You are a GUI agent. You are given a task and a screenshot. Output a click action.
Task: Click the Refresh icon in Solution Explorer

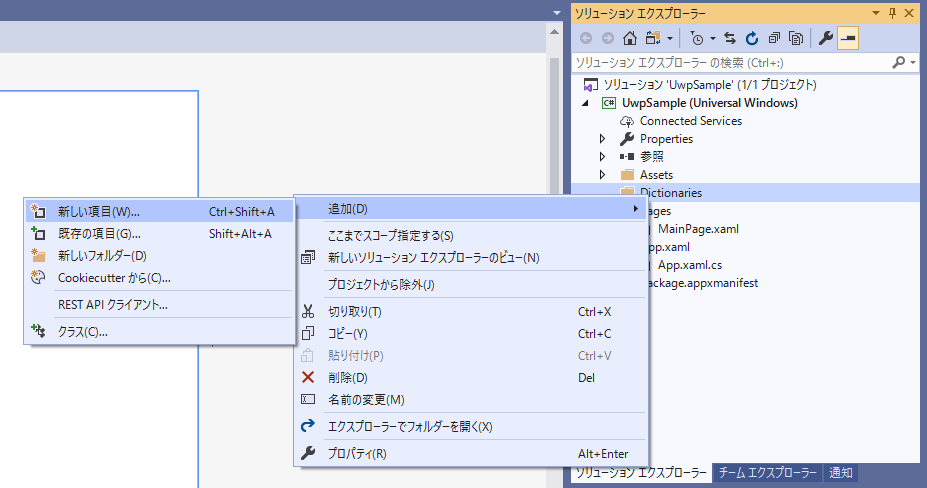pos(751,38)
